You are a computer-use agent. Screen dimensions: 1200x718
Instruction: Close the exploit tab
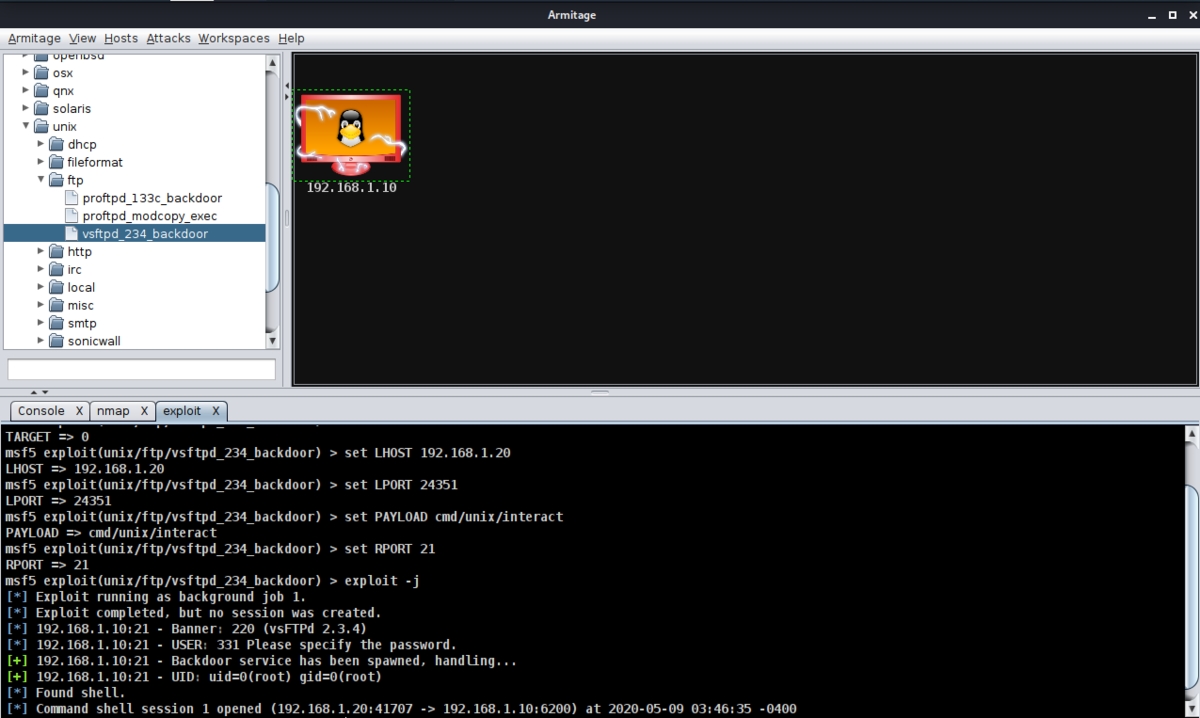[x=215, y=411]
